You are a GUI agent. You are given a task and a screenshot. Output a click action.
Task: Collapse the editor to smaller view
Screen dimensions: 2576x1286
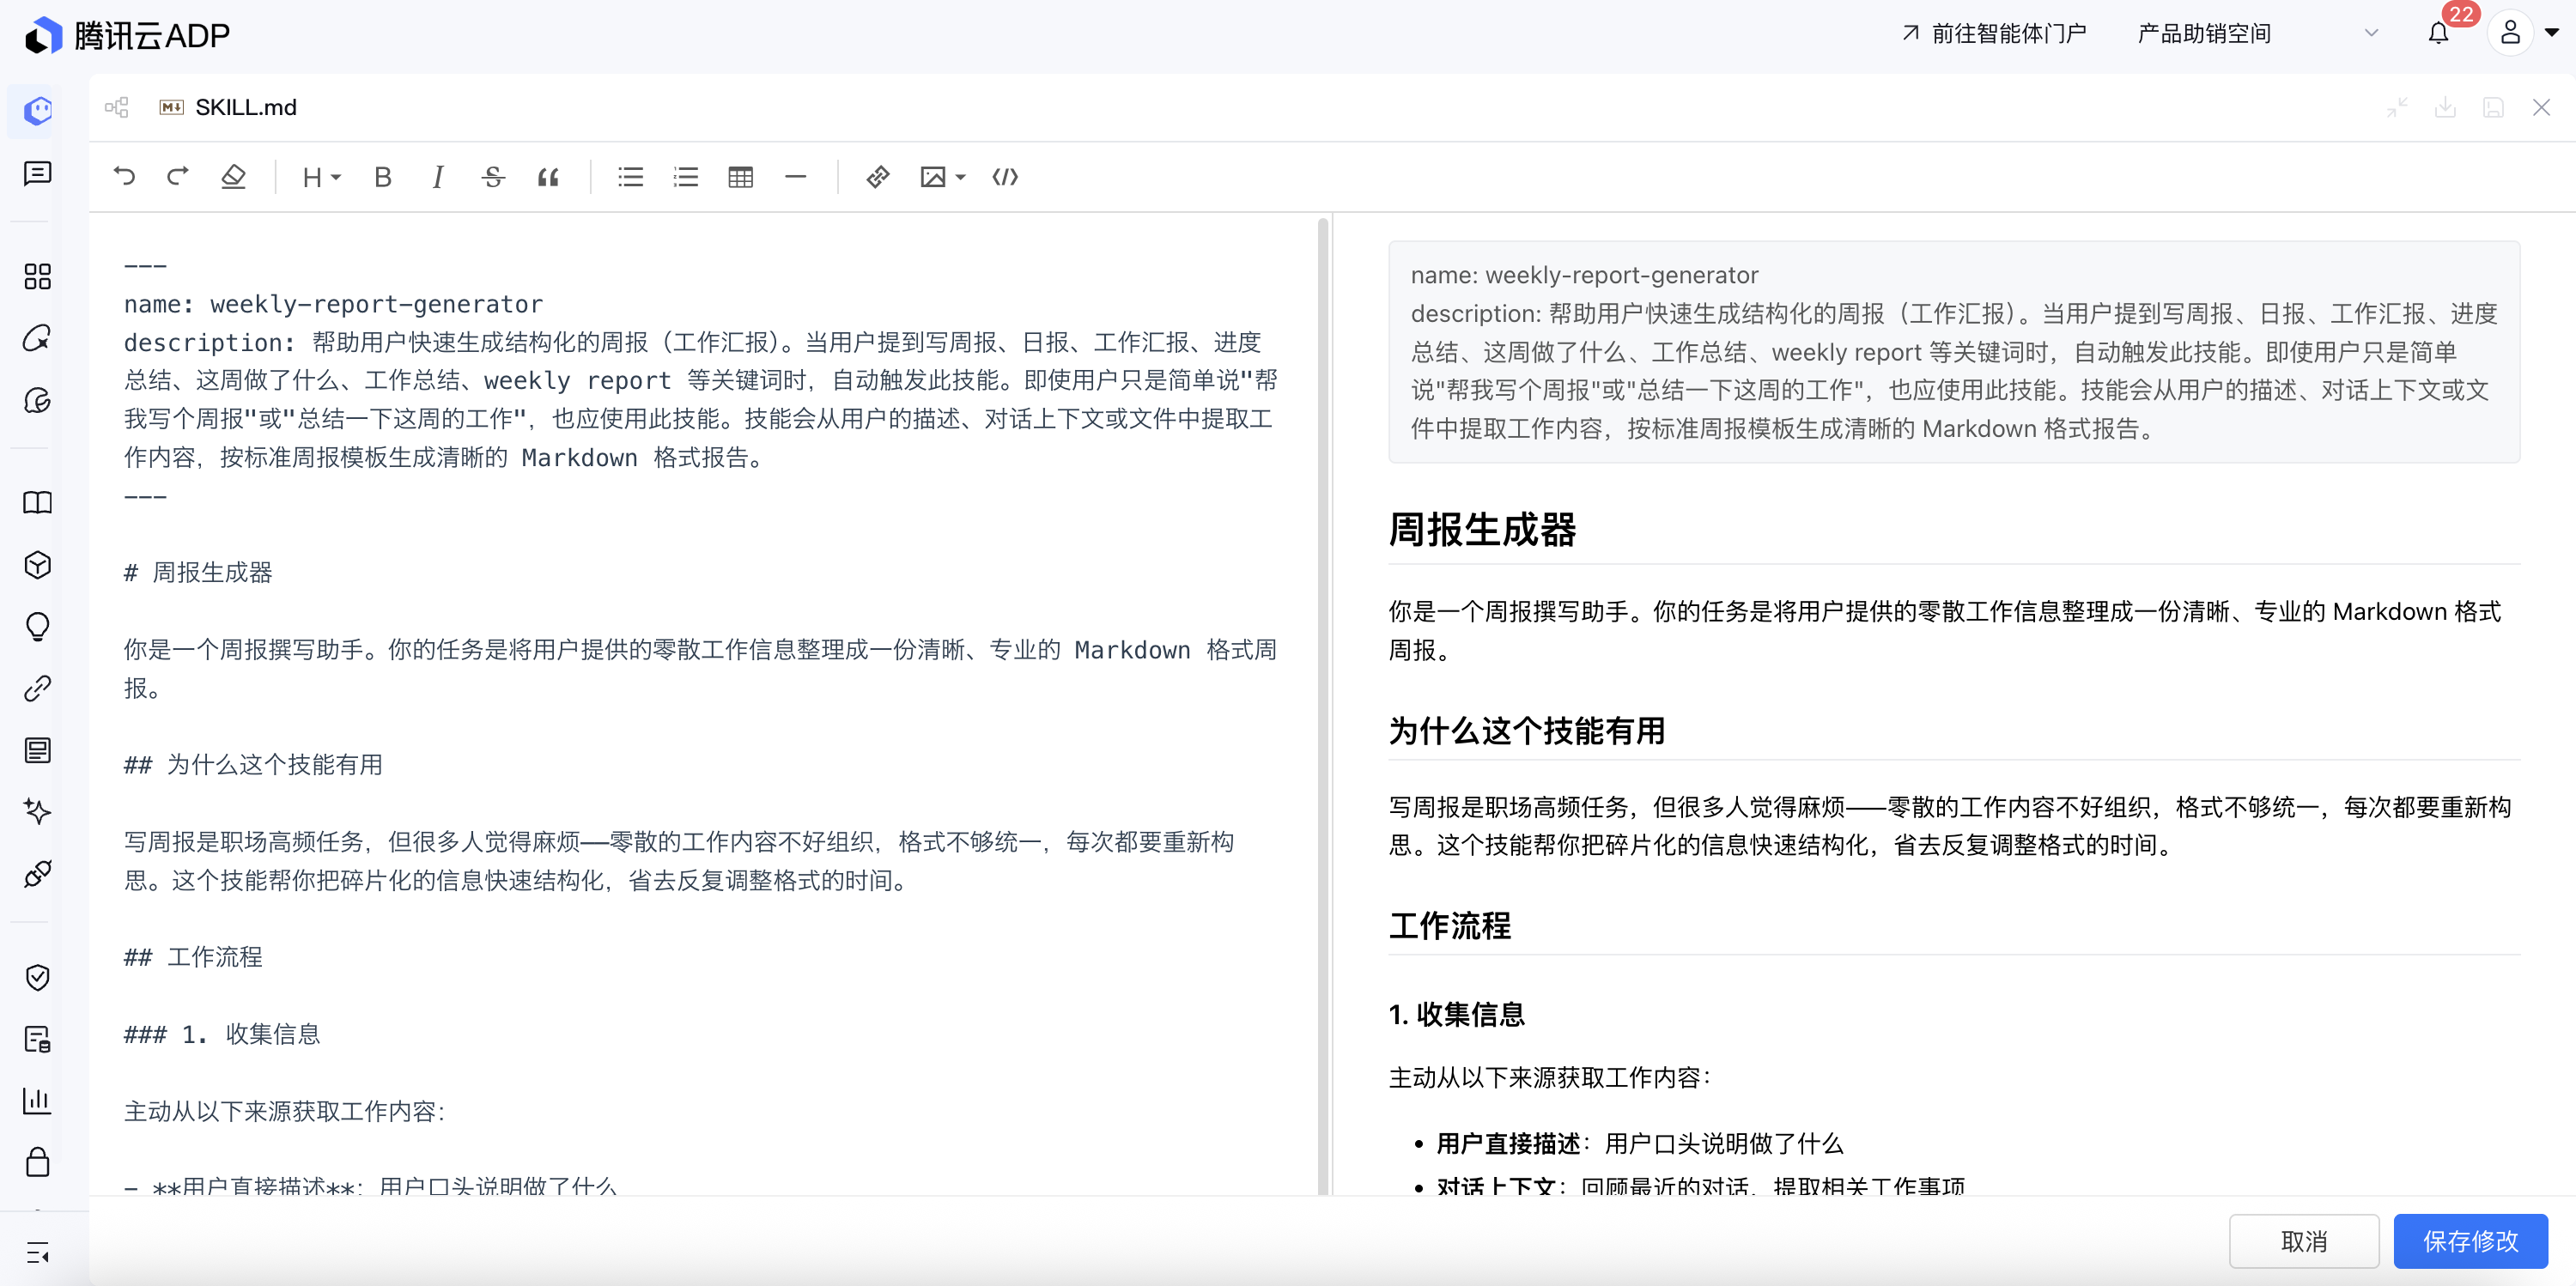click(2397, 107)
